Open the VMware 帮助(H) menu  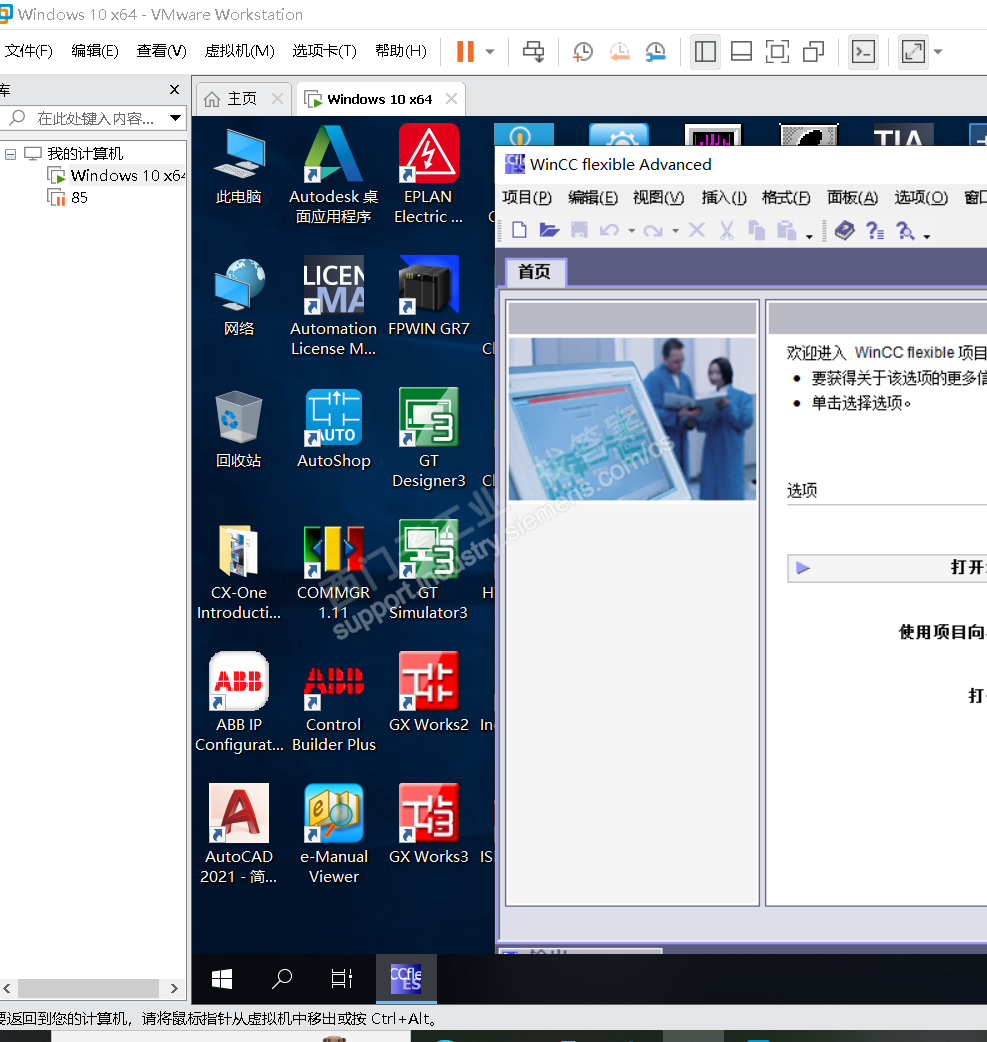(x=401, y=51)
